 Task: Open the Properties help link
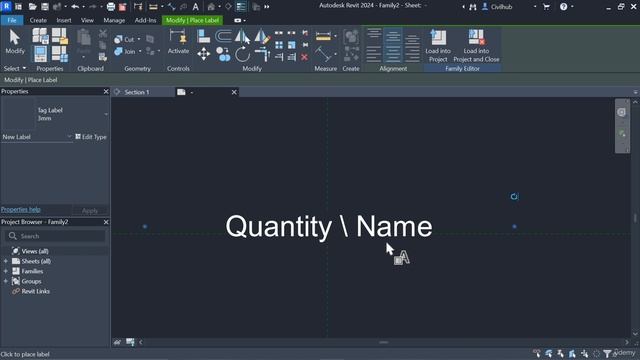20,209
